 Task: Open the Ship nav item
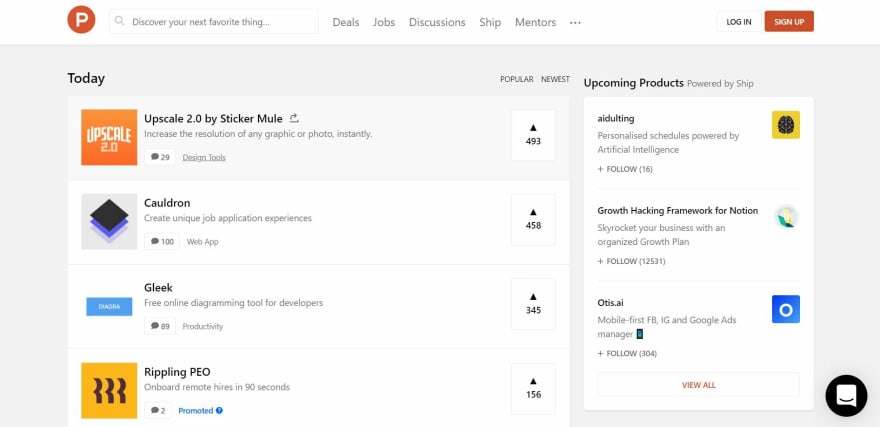click(x=490, y=22)
